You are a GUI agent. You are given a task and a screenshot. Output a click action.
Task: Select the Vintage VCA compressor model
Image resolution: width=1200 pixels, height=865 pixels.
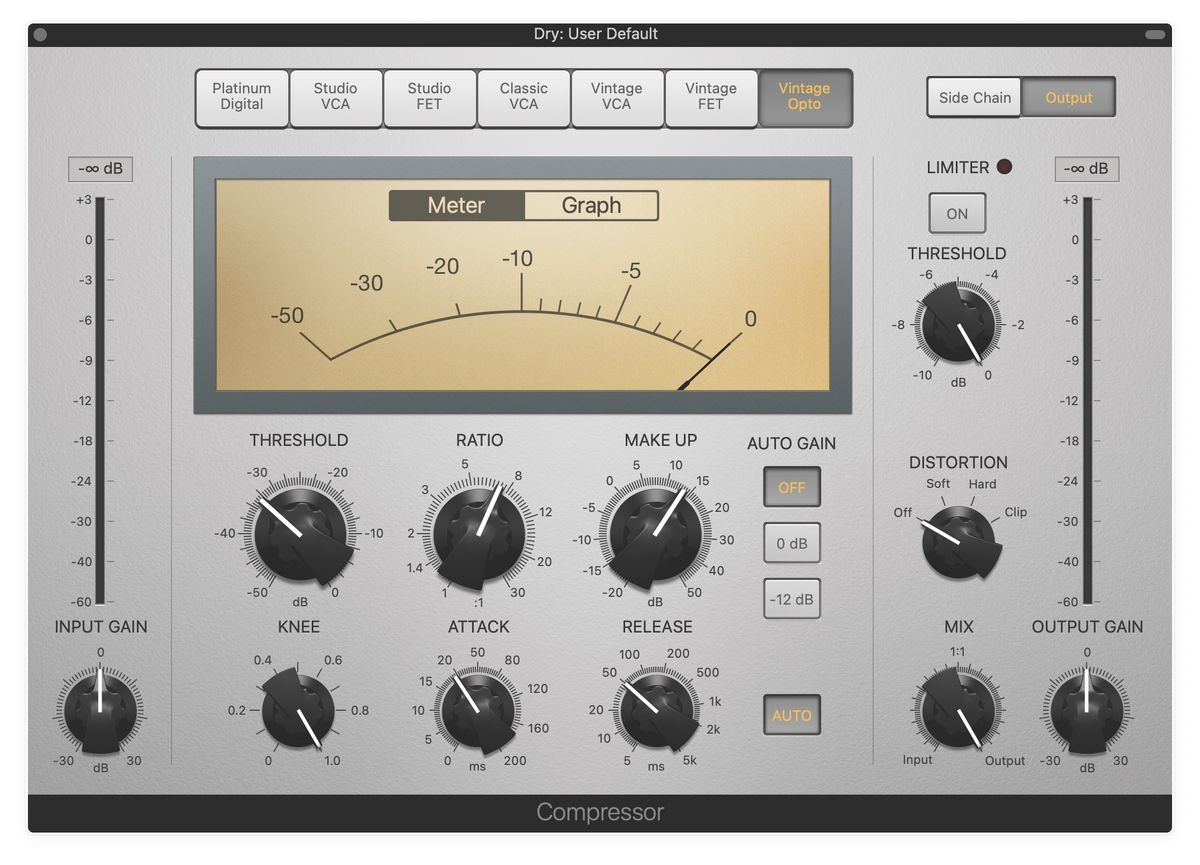(x=617, y=97)
